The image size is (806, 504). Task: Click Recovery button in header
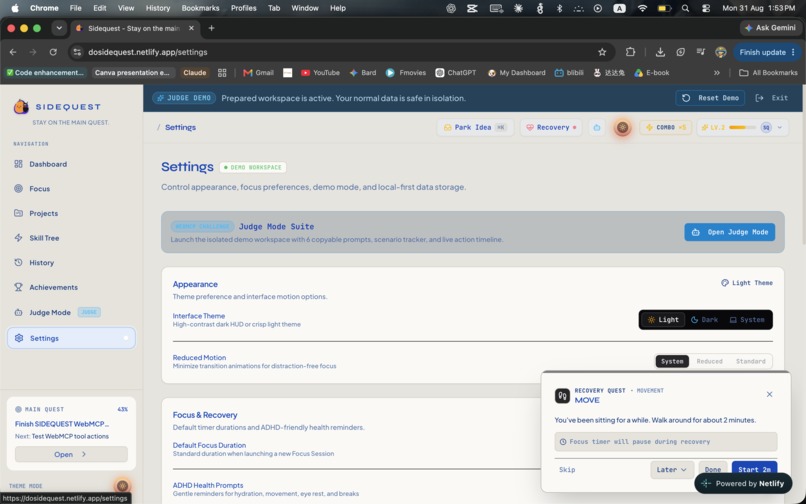coord(551,128)
